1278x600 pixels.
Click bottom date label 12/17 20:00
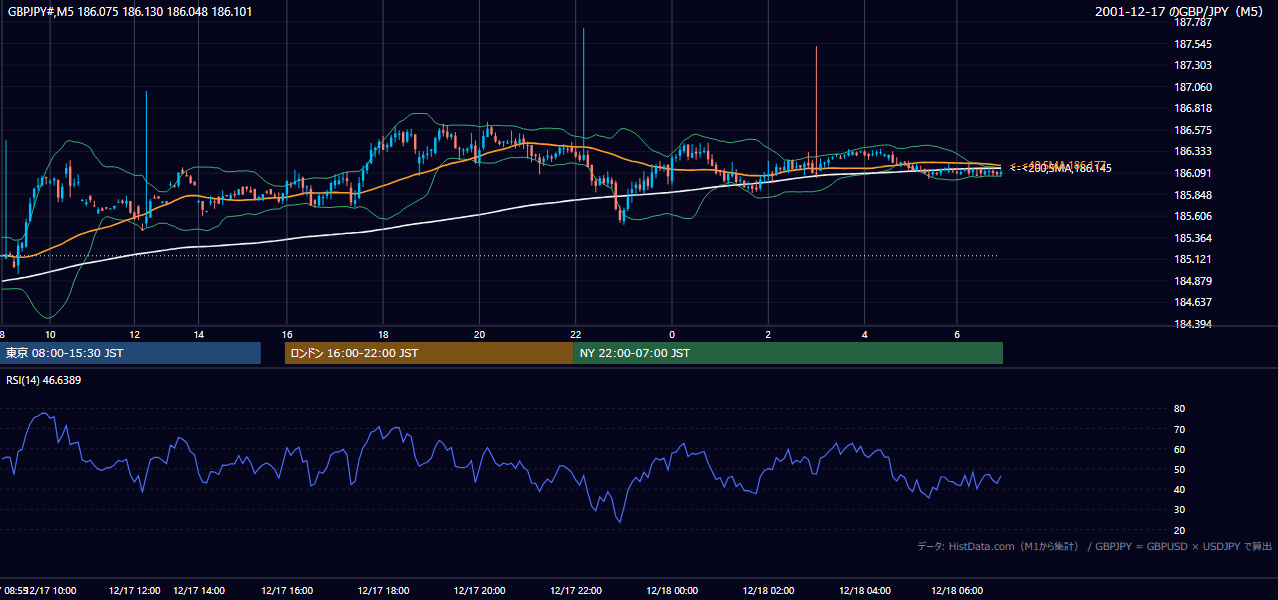click(479, 590)
